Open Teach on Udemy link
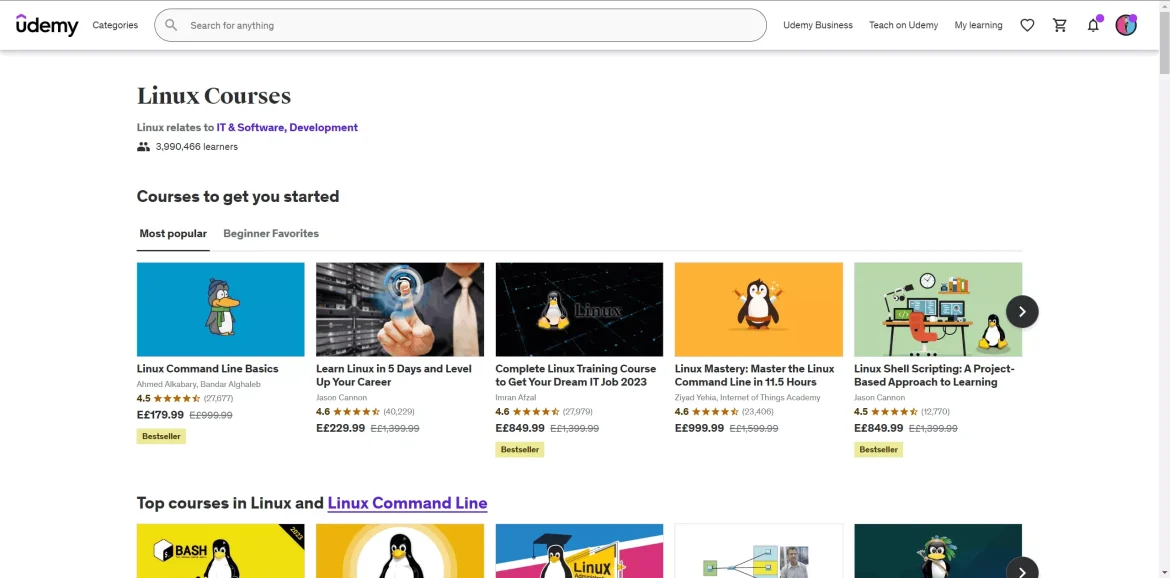The height and width of the screenshot is (578, 1170). [904, 25]
